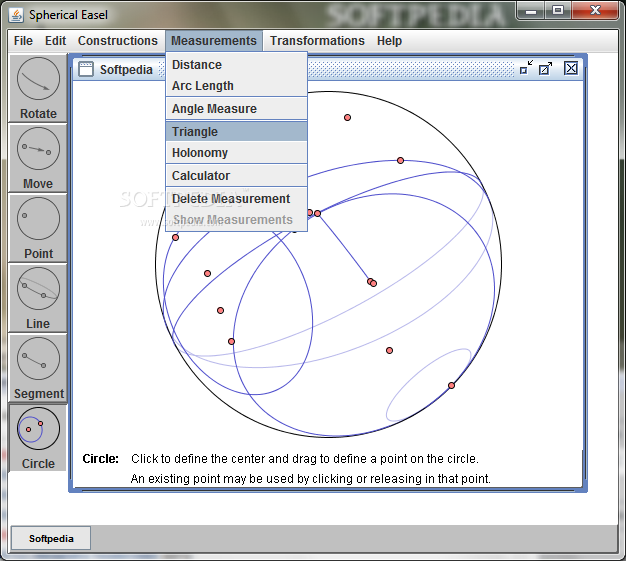Screen dimensions: 626x561
Task: Open the Help menu
Action: point(389,41)
